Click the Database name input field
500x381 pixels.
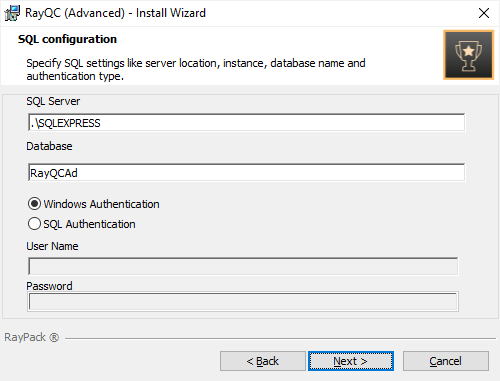(x=246, y=172)
